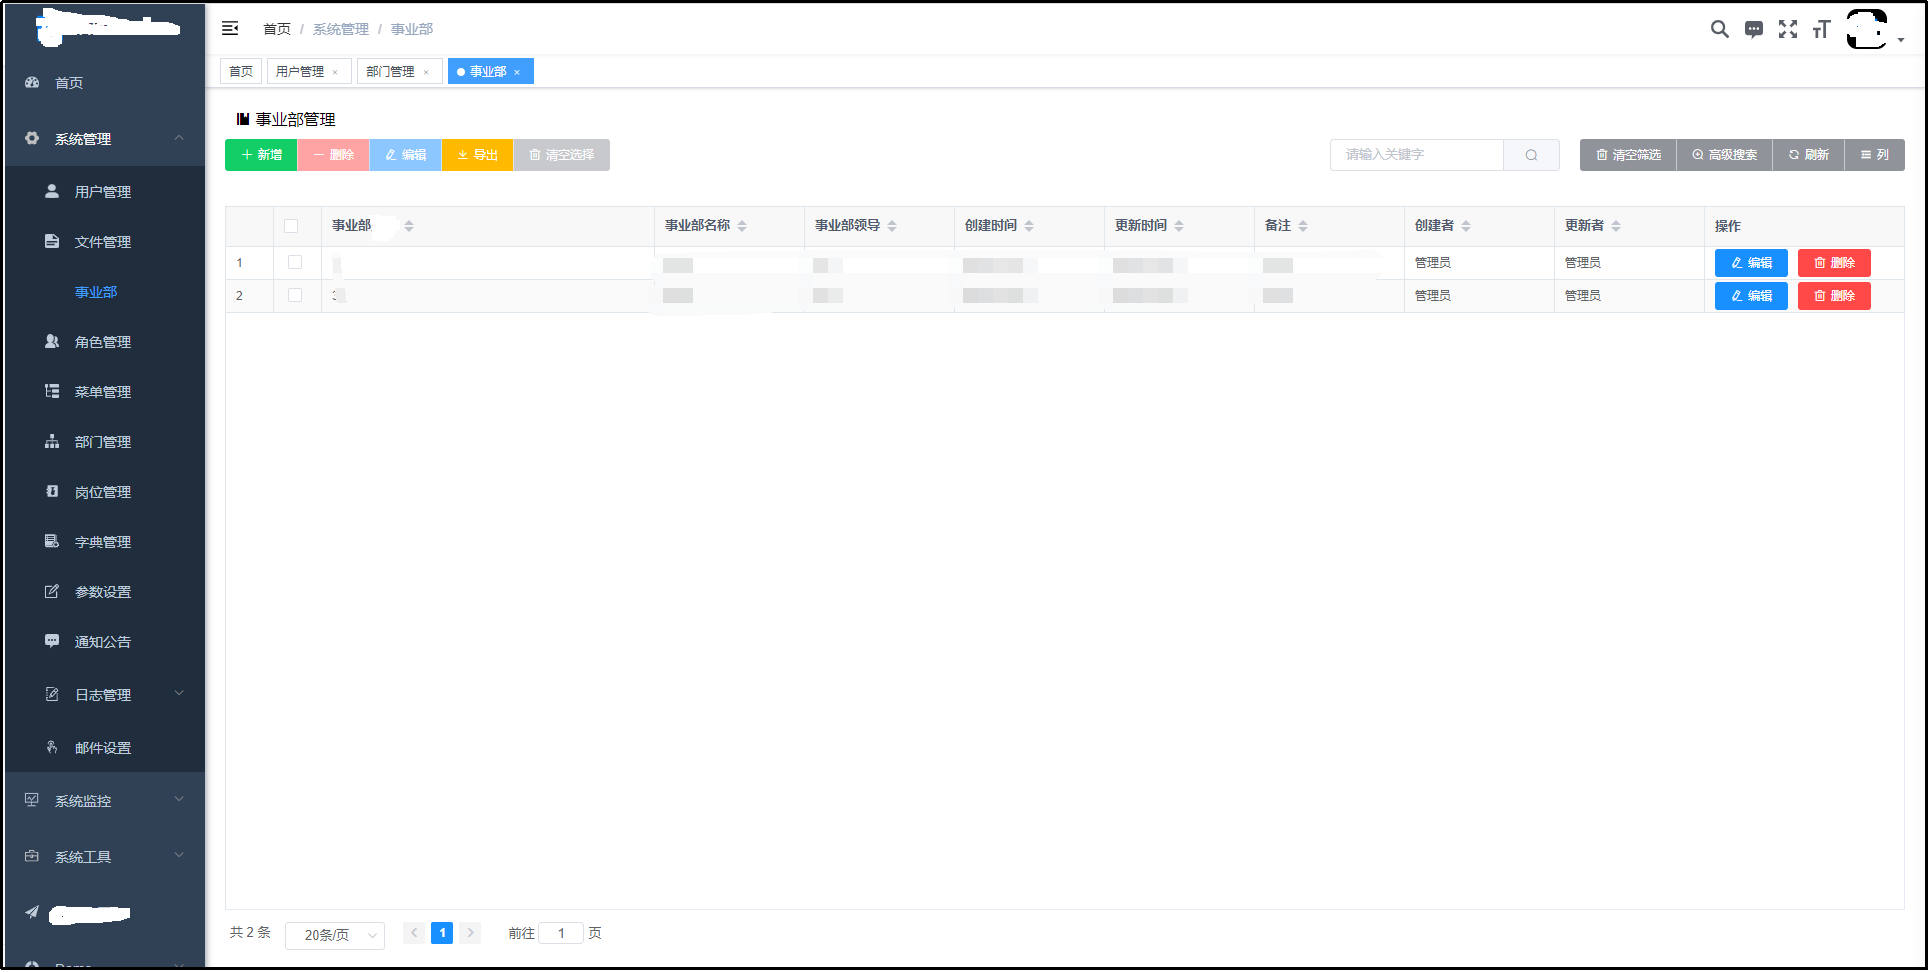The height and width of the screenshot is (972, 1930).
Task: Click 编辑 in row 2
Action: pyautogui.click(x=1751, y=296)
